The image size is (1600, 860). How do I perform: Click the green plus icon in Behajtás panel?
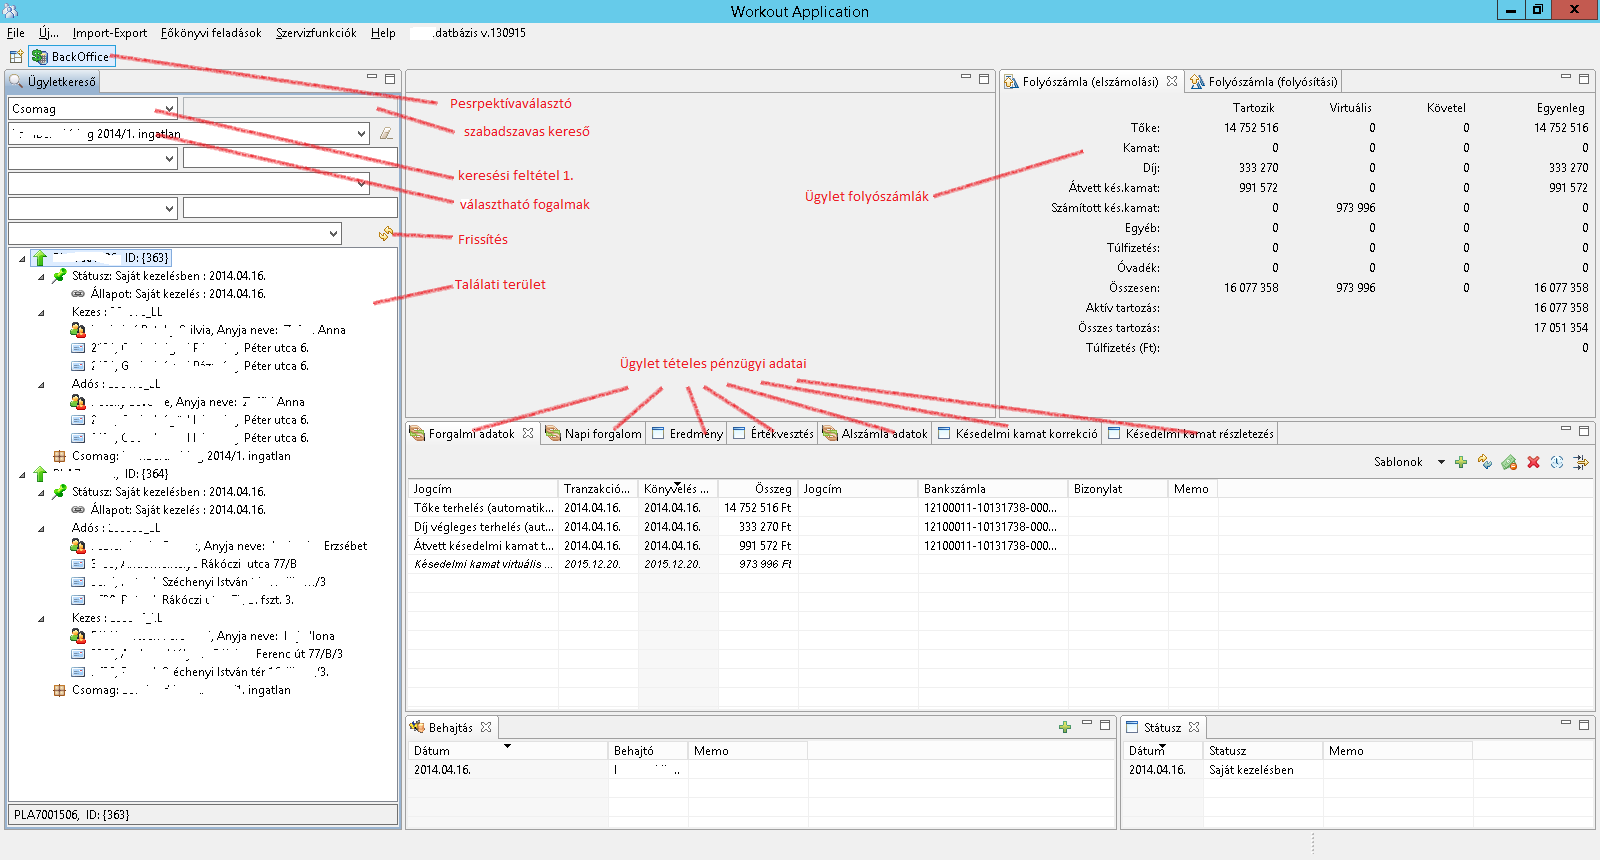click(1065, 727)
